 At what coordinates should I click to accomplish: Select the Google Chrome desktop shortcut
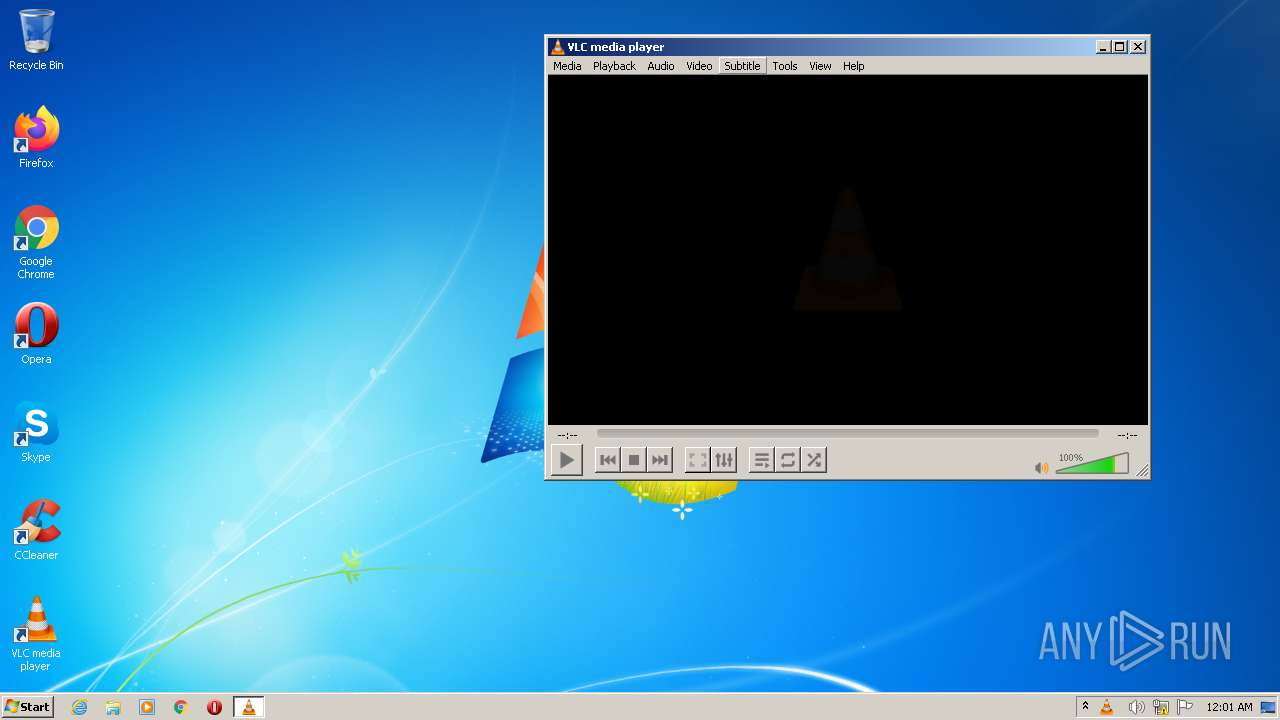pos(36,242)
